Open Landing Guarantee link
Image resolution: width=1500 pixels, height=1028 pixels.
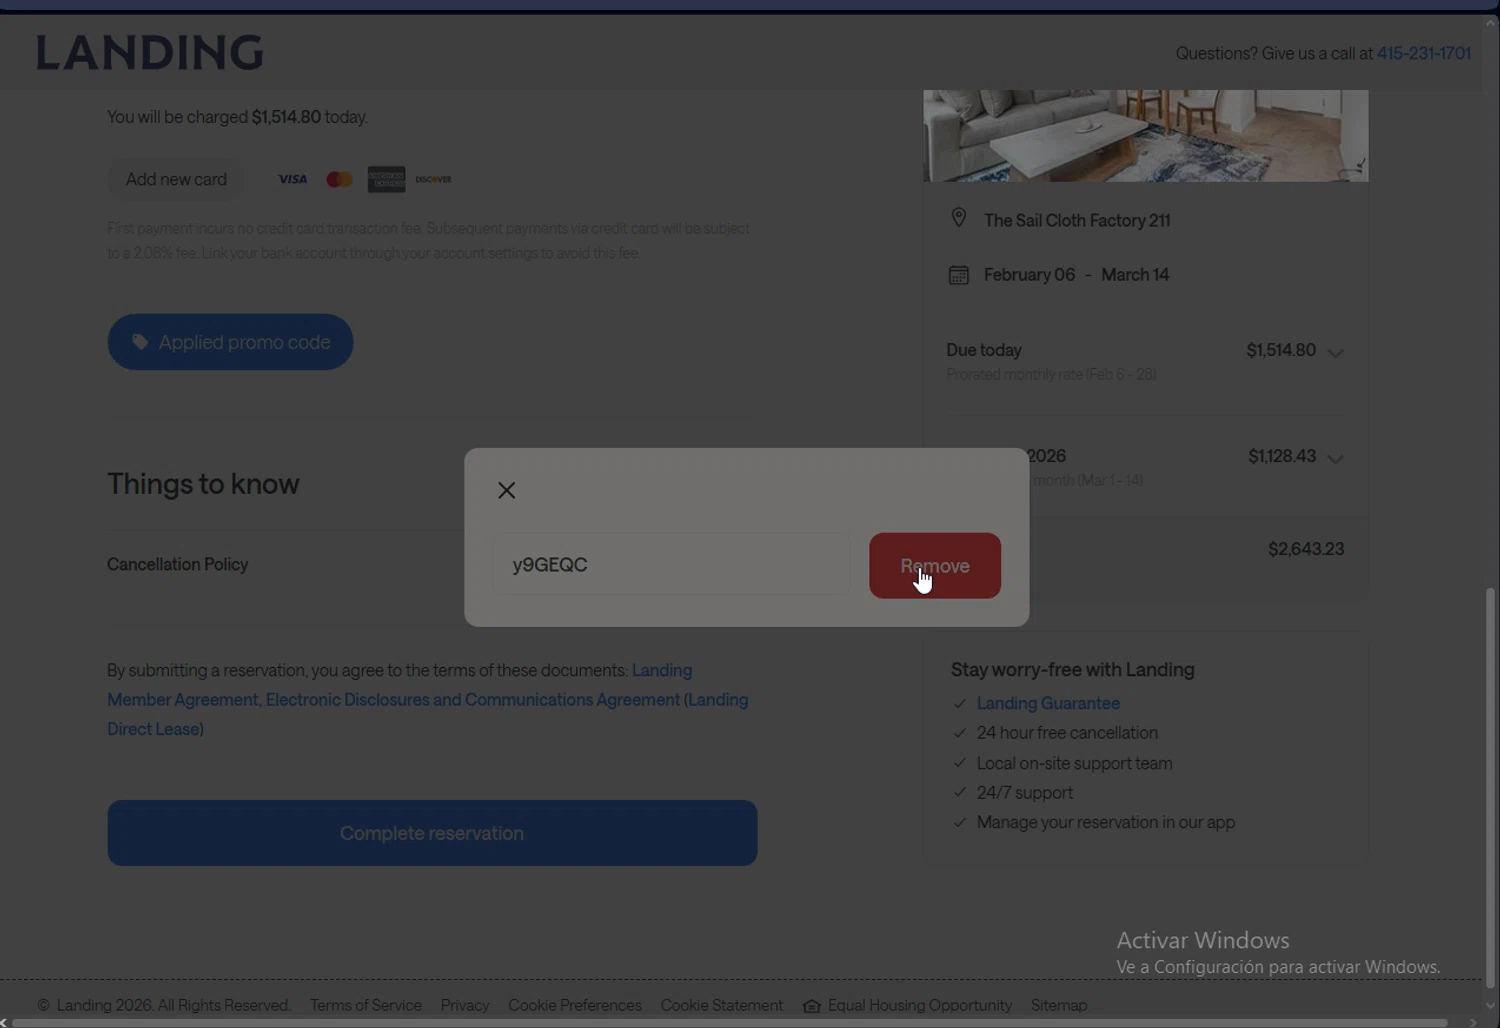coord(1048,704)
